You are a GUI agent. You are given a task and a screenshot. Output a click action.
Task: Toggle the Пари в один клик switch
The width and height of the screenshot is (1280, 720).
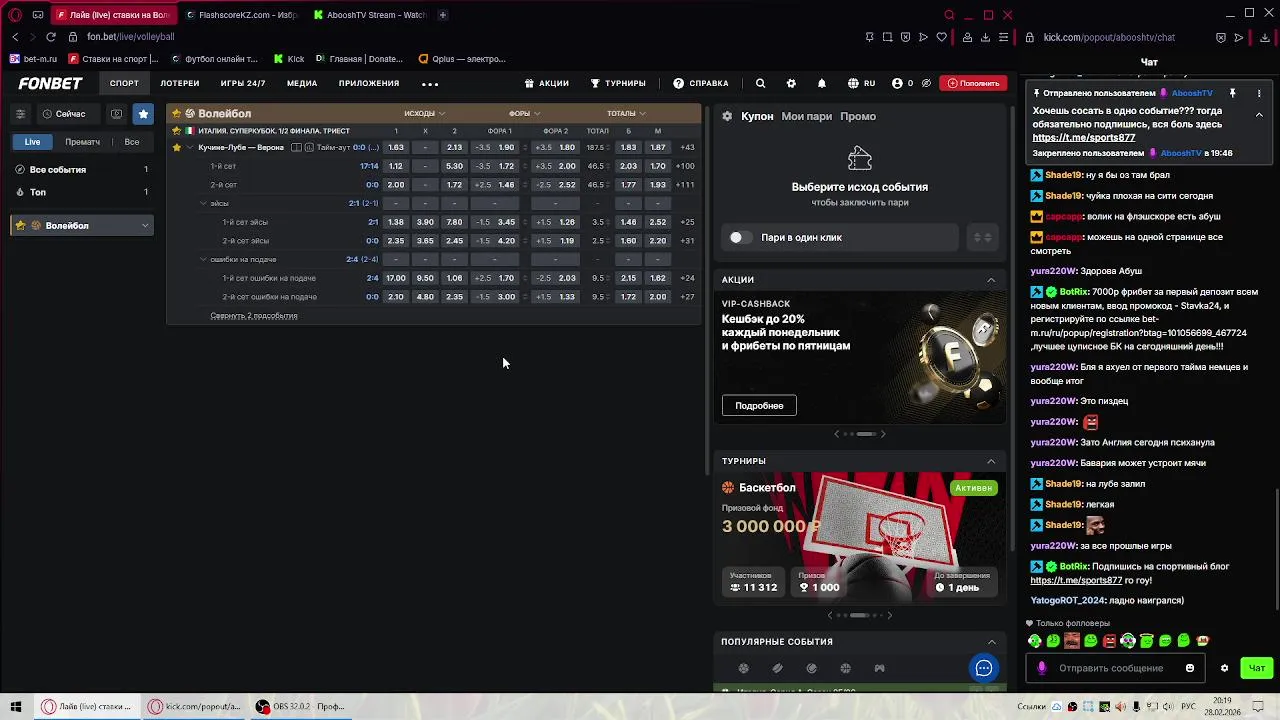coord(738,237)
